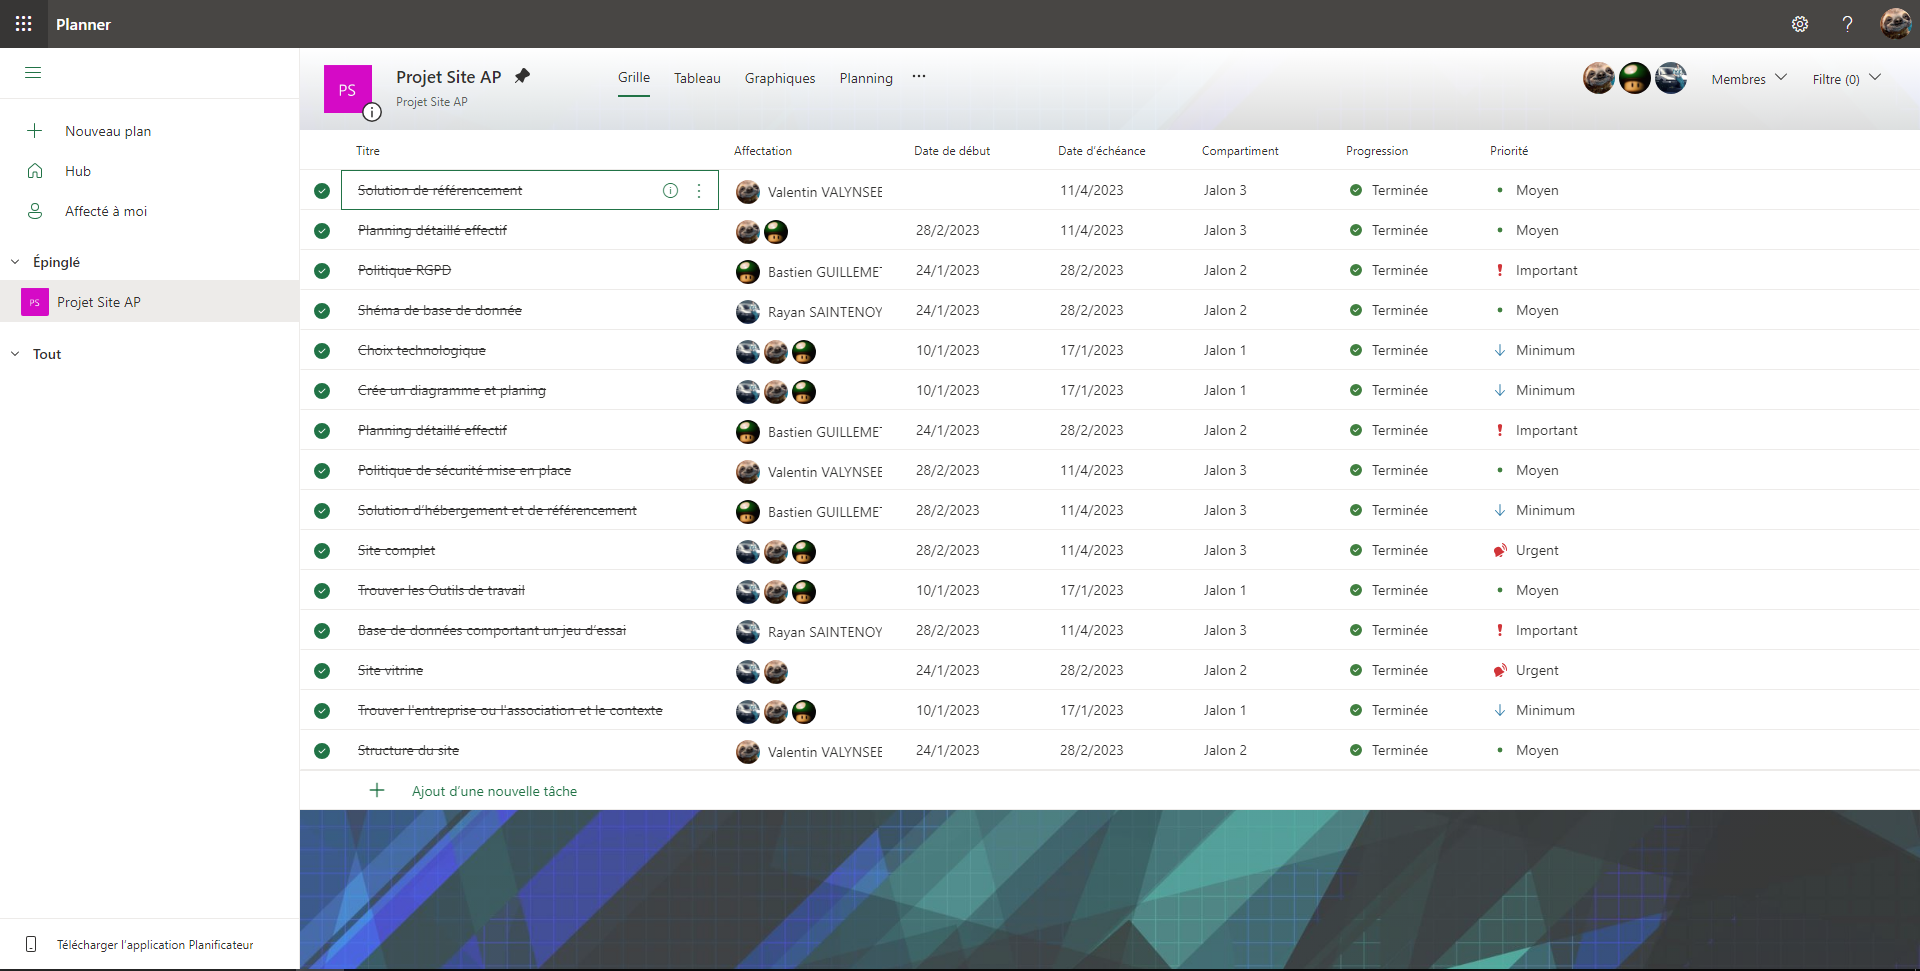Switch to the Graphiques tab

(779, 78)
